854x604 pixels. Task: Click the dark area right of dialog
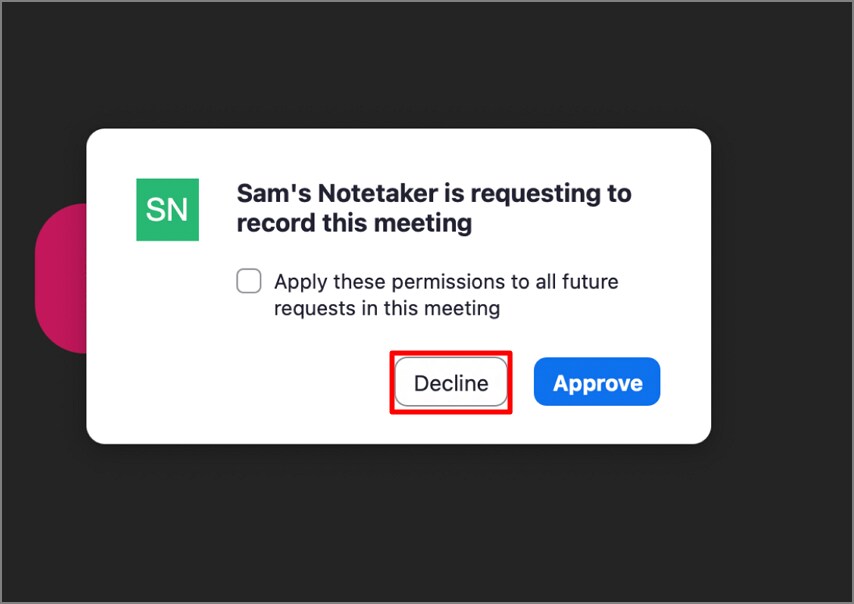click(x=780, y=290)
